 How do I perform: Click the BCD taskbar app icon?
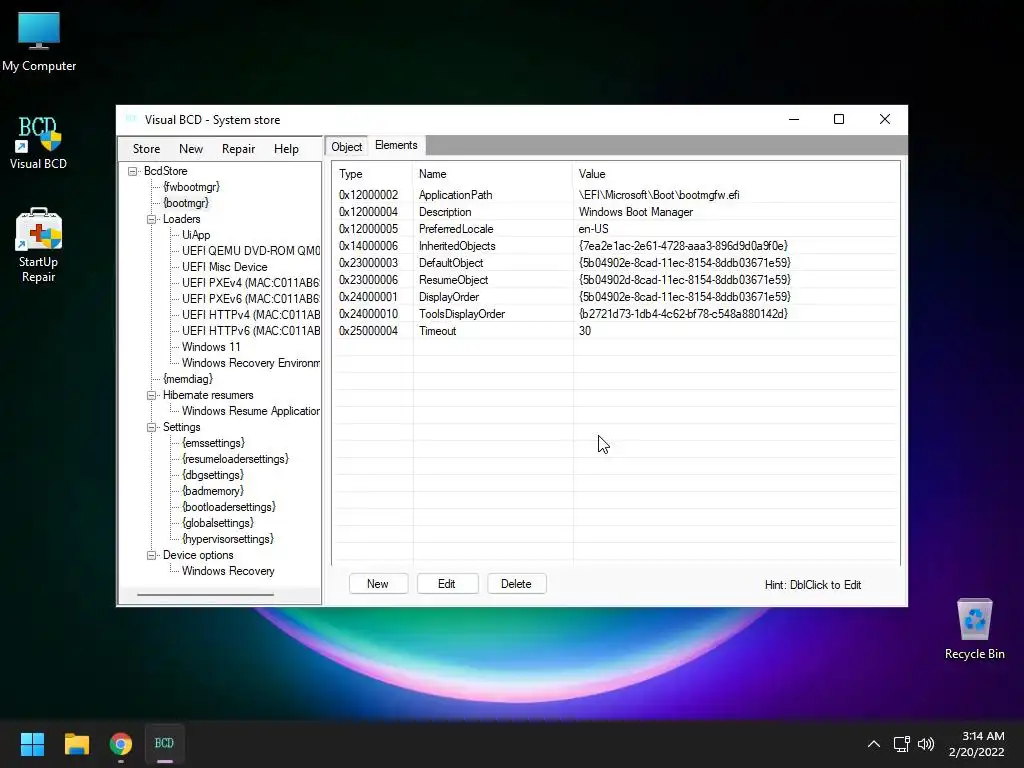coord(164,744)
